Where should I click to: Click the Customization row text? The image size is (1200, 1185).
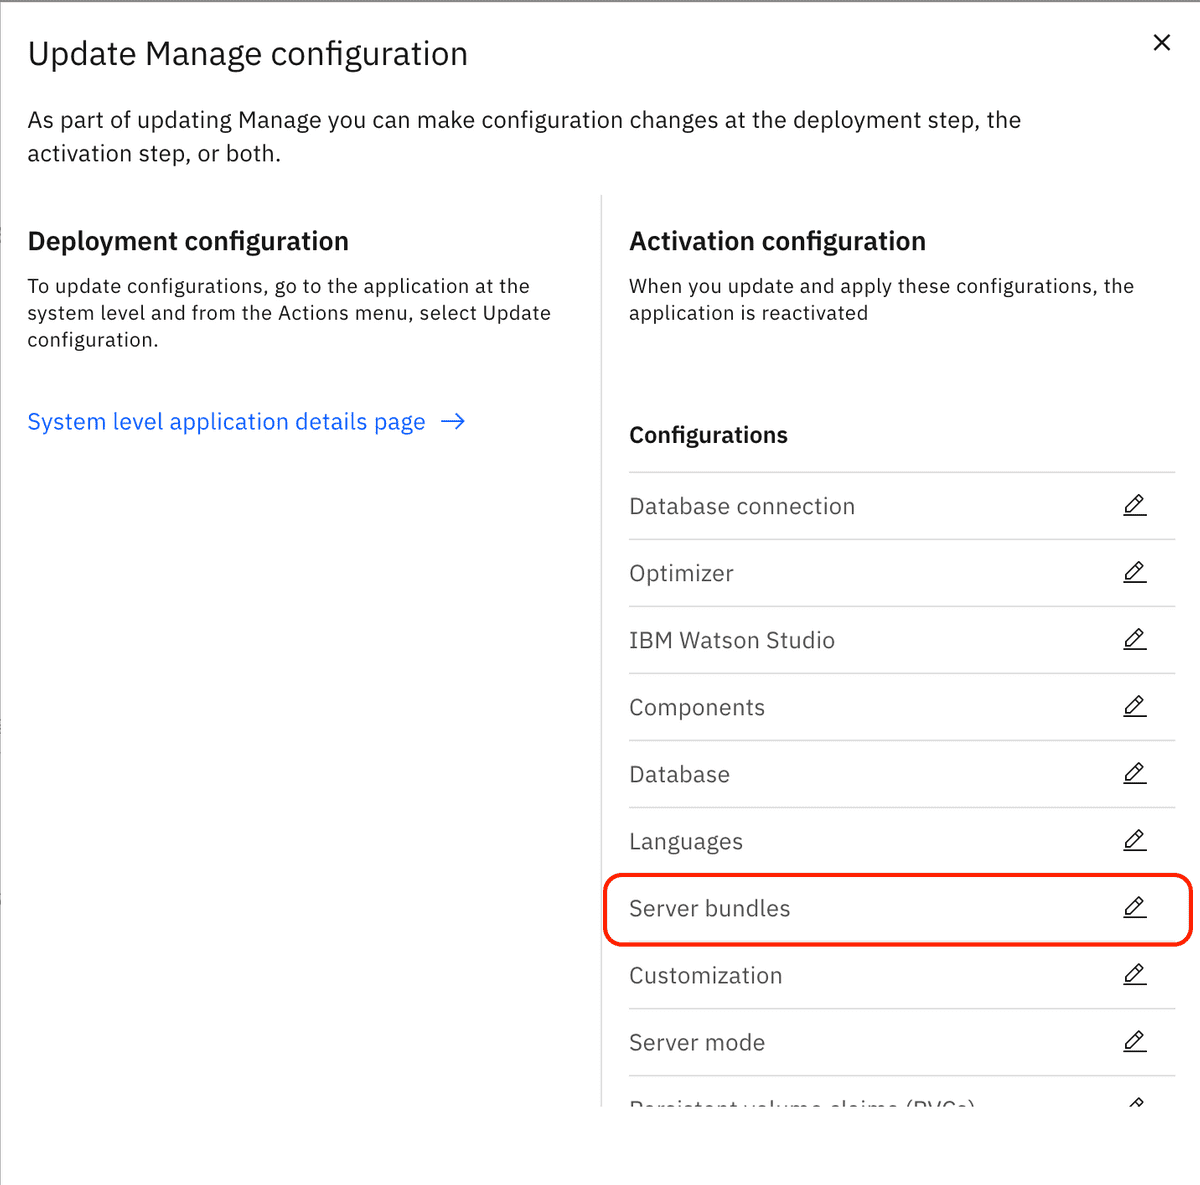click(705, 976)
